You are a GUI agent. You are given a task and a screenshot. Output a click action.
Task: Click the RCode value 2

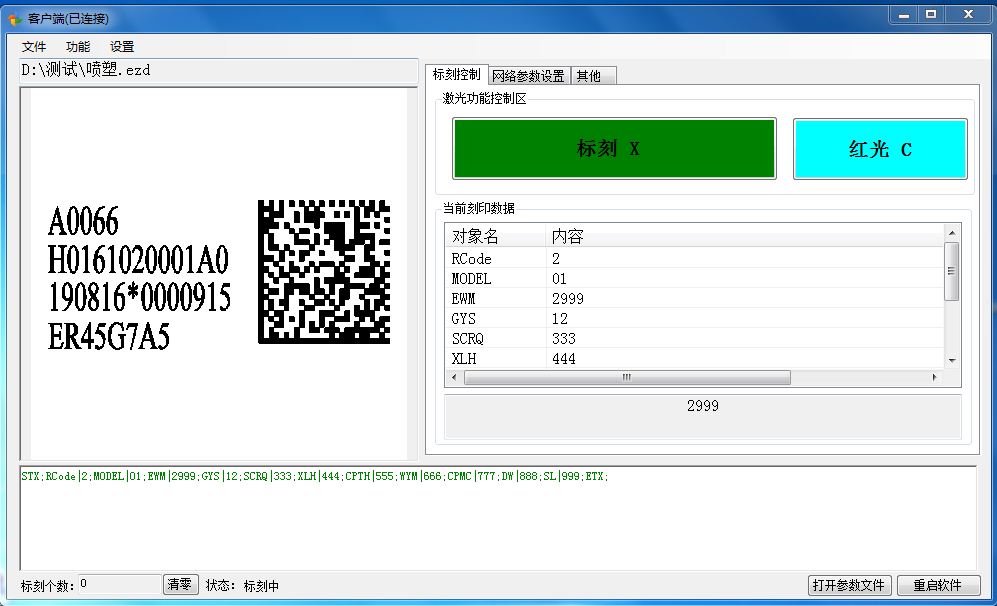(556, 259)
